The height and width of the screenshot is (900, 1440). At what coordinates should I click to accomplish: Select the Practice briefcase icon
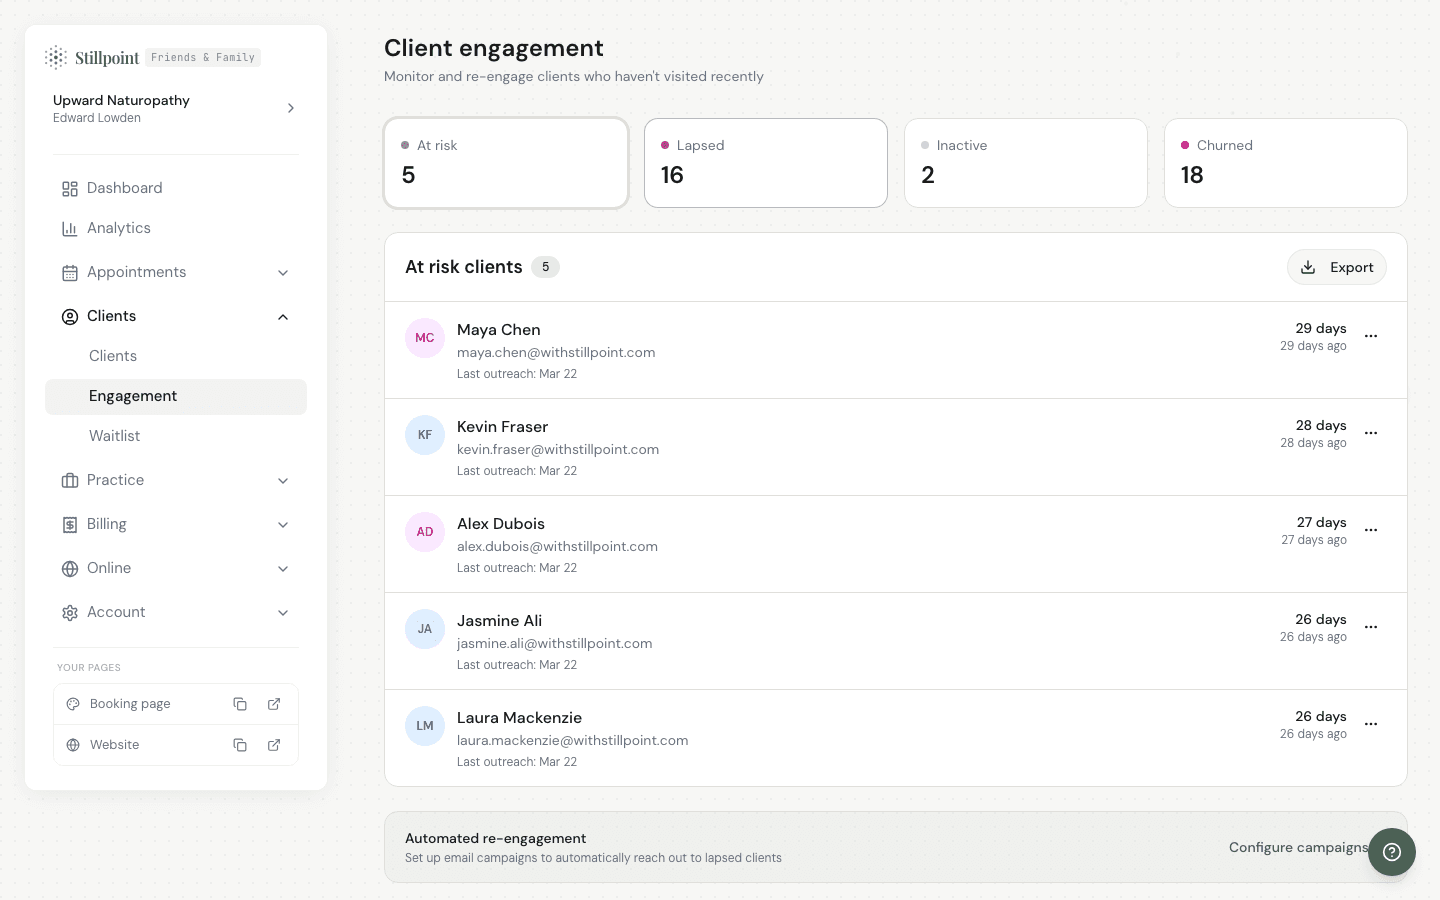(x=70, y=480)
